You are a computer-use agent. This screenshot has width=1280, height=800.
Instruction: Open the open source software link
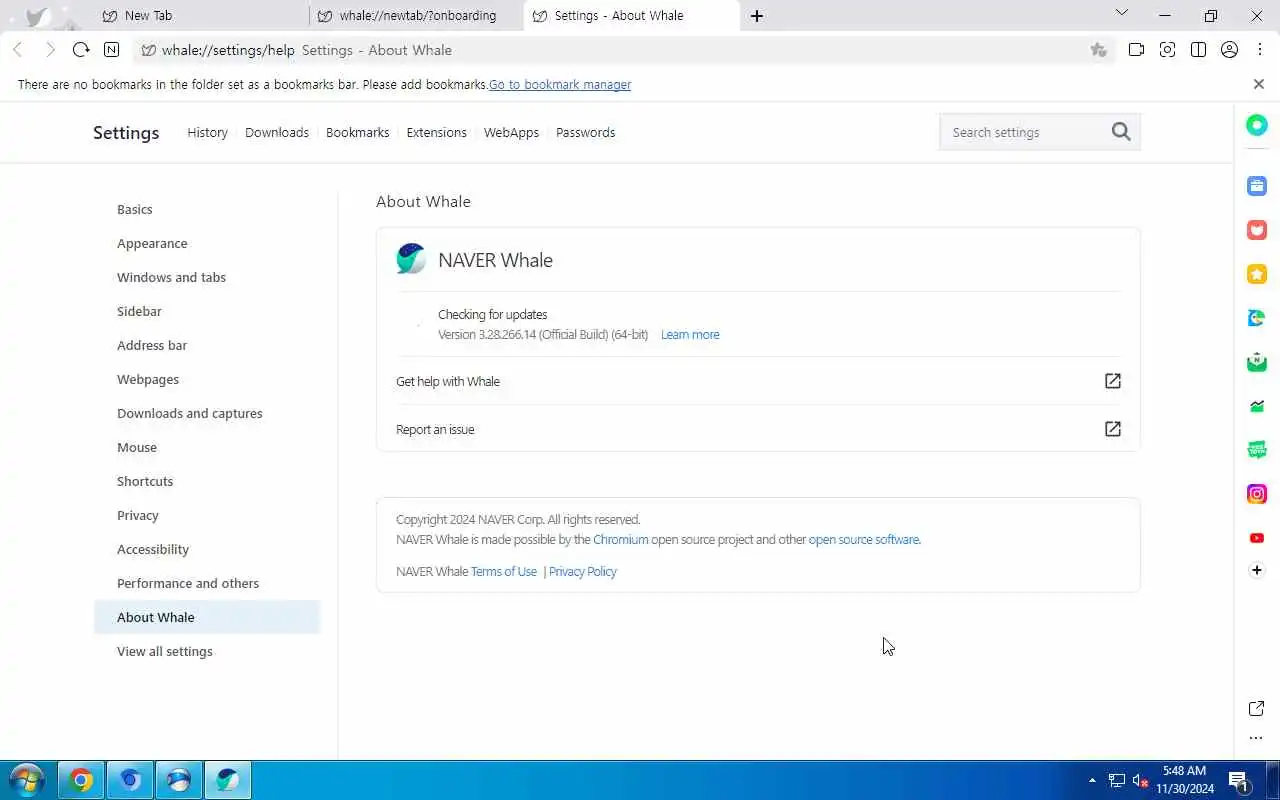pyautogui.click(x=864, y=539)
